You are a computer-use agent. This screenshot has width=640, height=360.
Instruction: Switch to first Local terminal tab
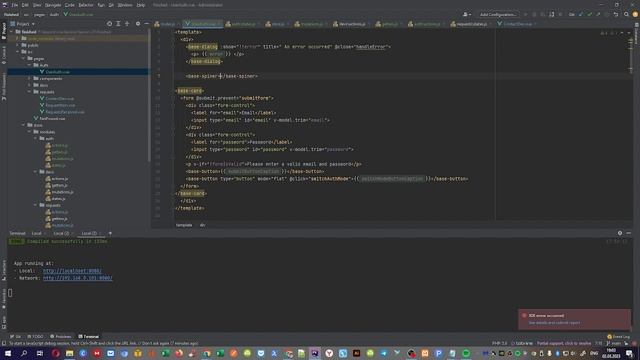point(37,233)
